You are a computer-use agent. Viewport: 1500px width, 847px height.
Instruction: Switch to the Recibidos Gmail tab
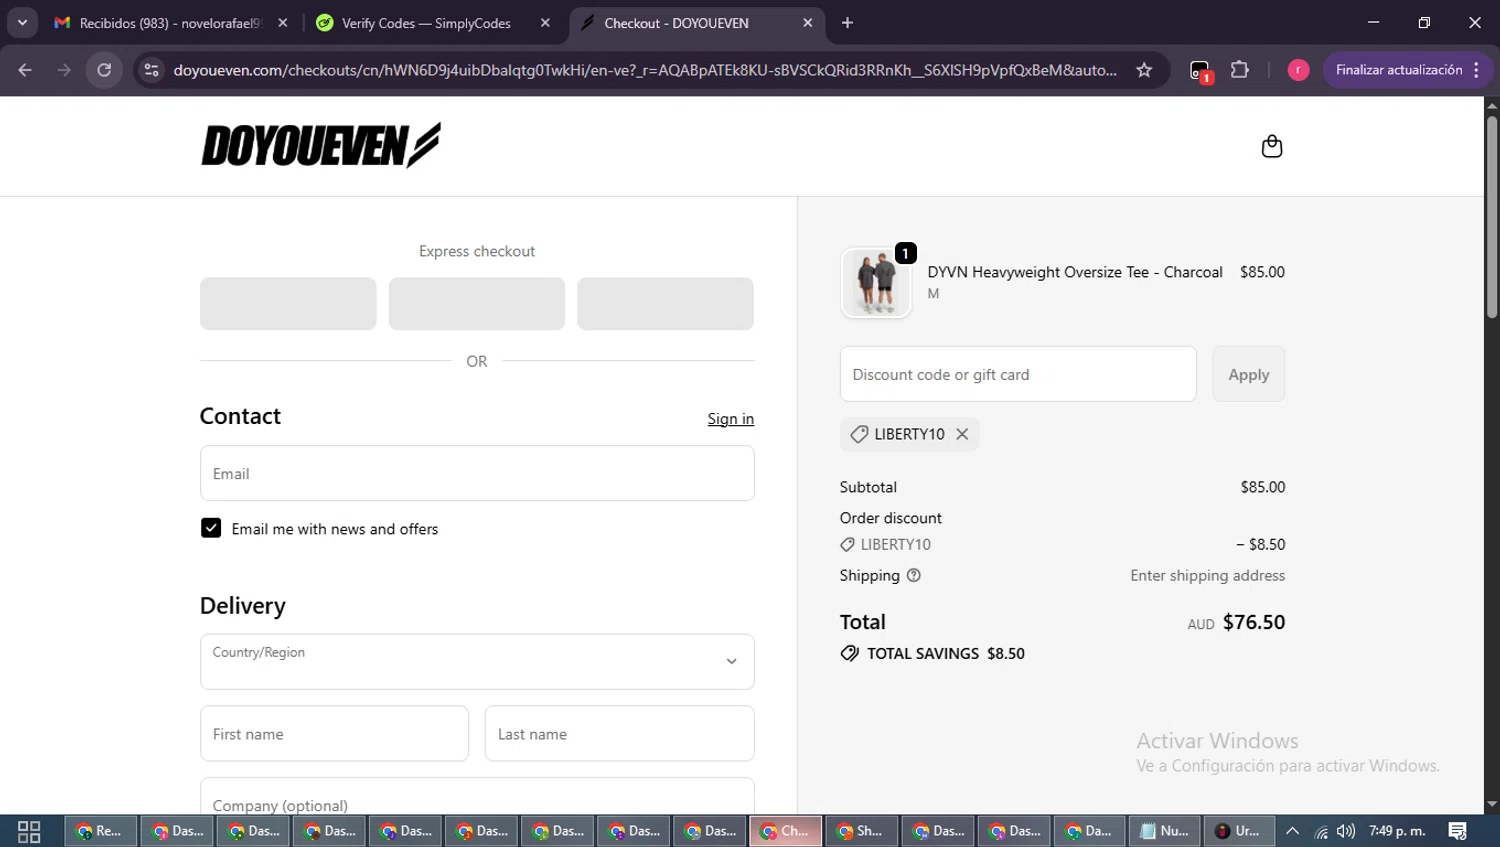pyautogui.click(x=170, y=23)
